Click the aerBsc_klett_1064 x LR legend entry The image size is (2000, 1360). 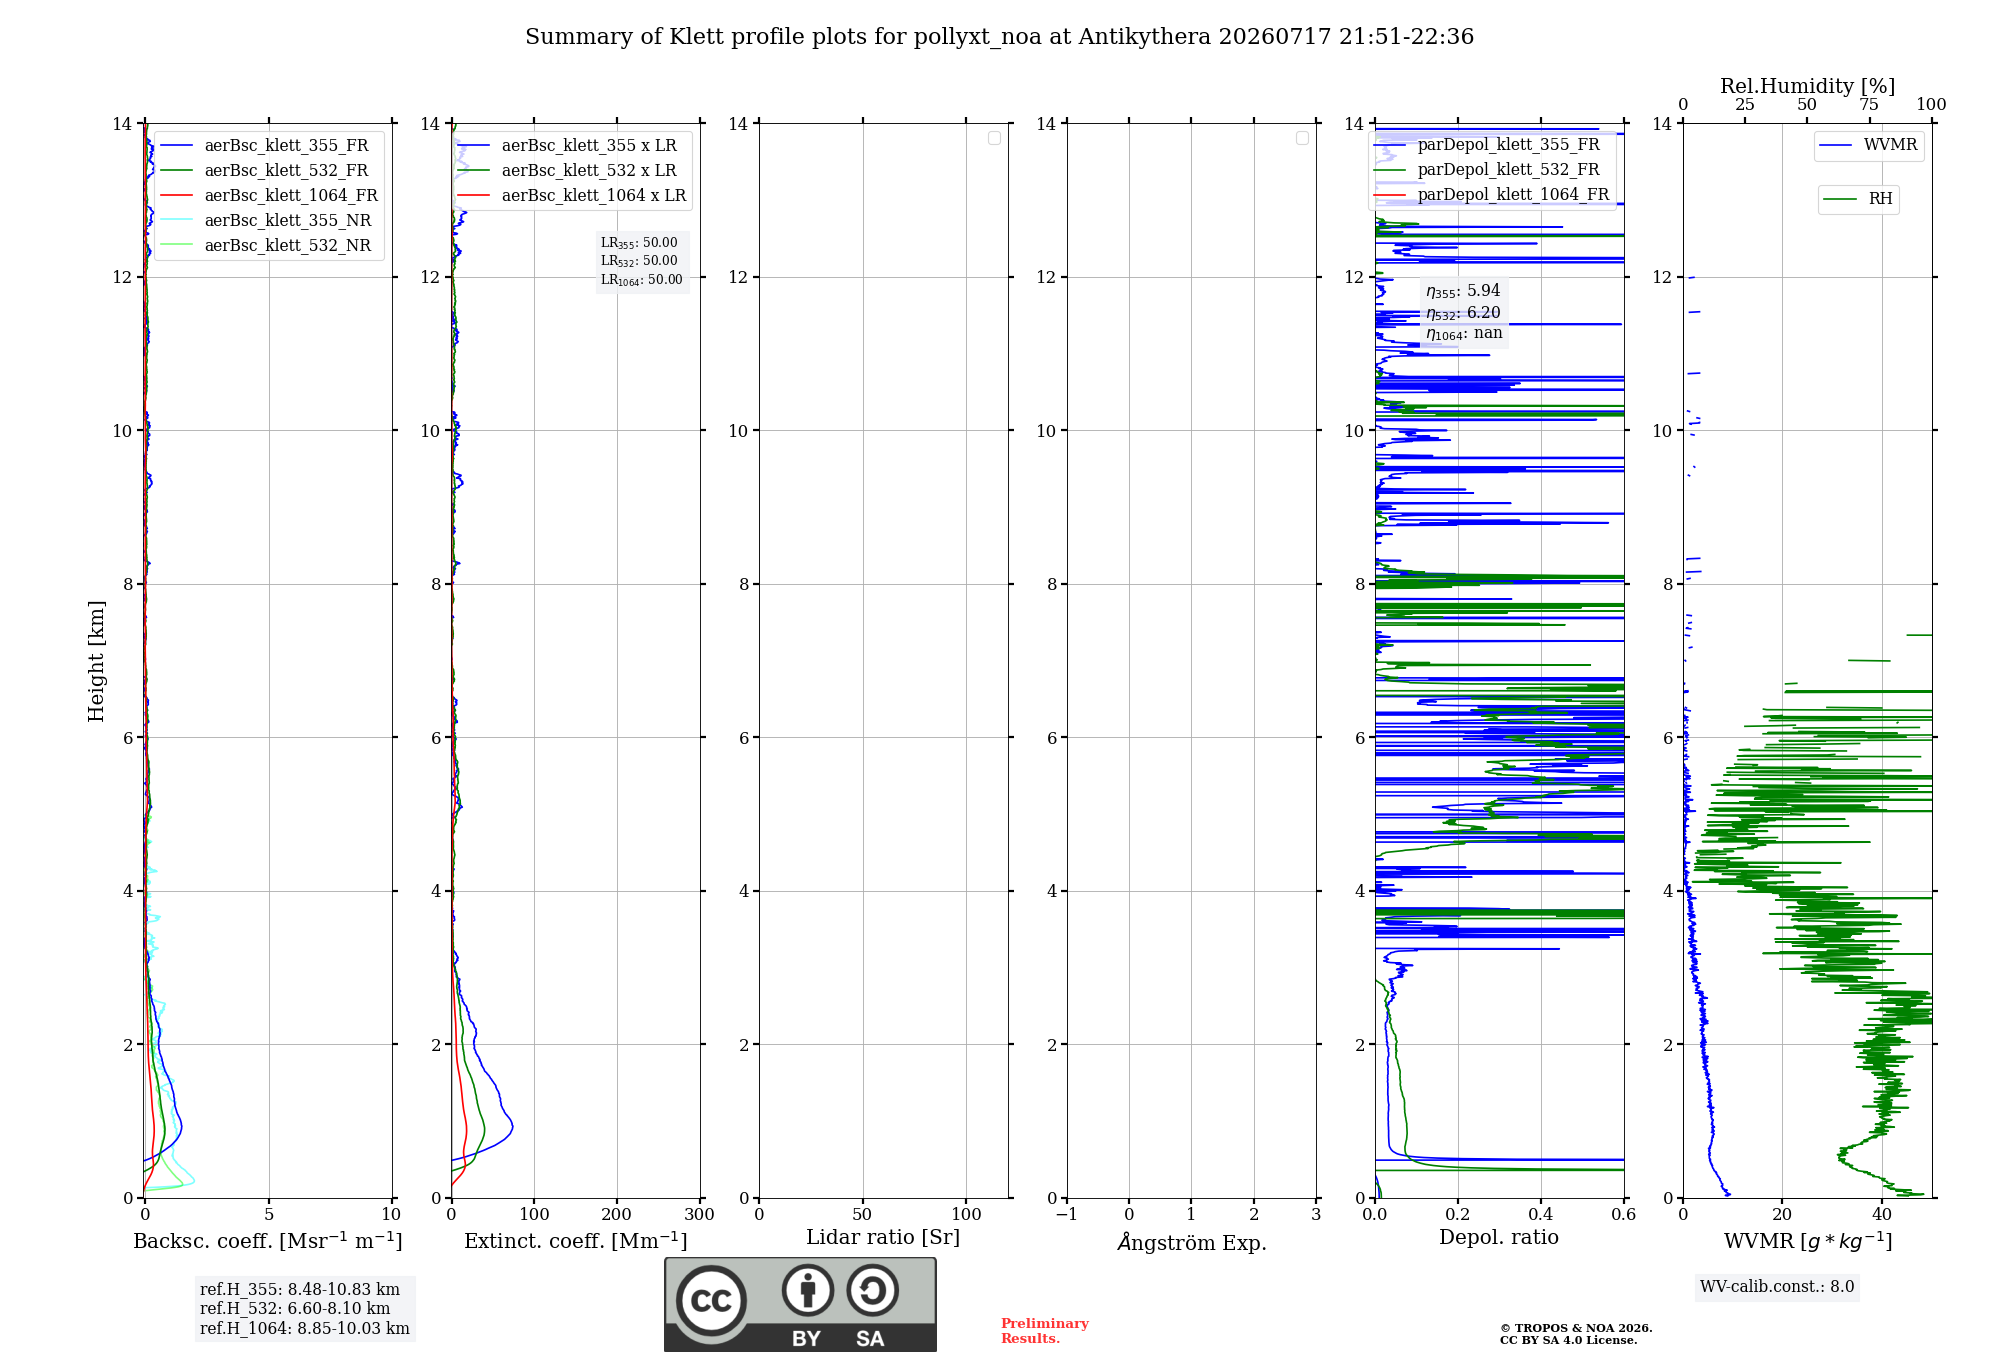[572, 196]
